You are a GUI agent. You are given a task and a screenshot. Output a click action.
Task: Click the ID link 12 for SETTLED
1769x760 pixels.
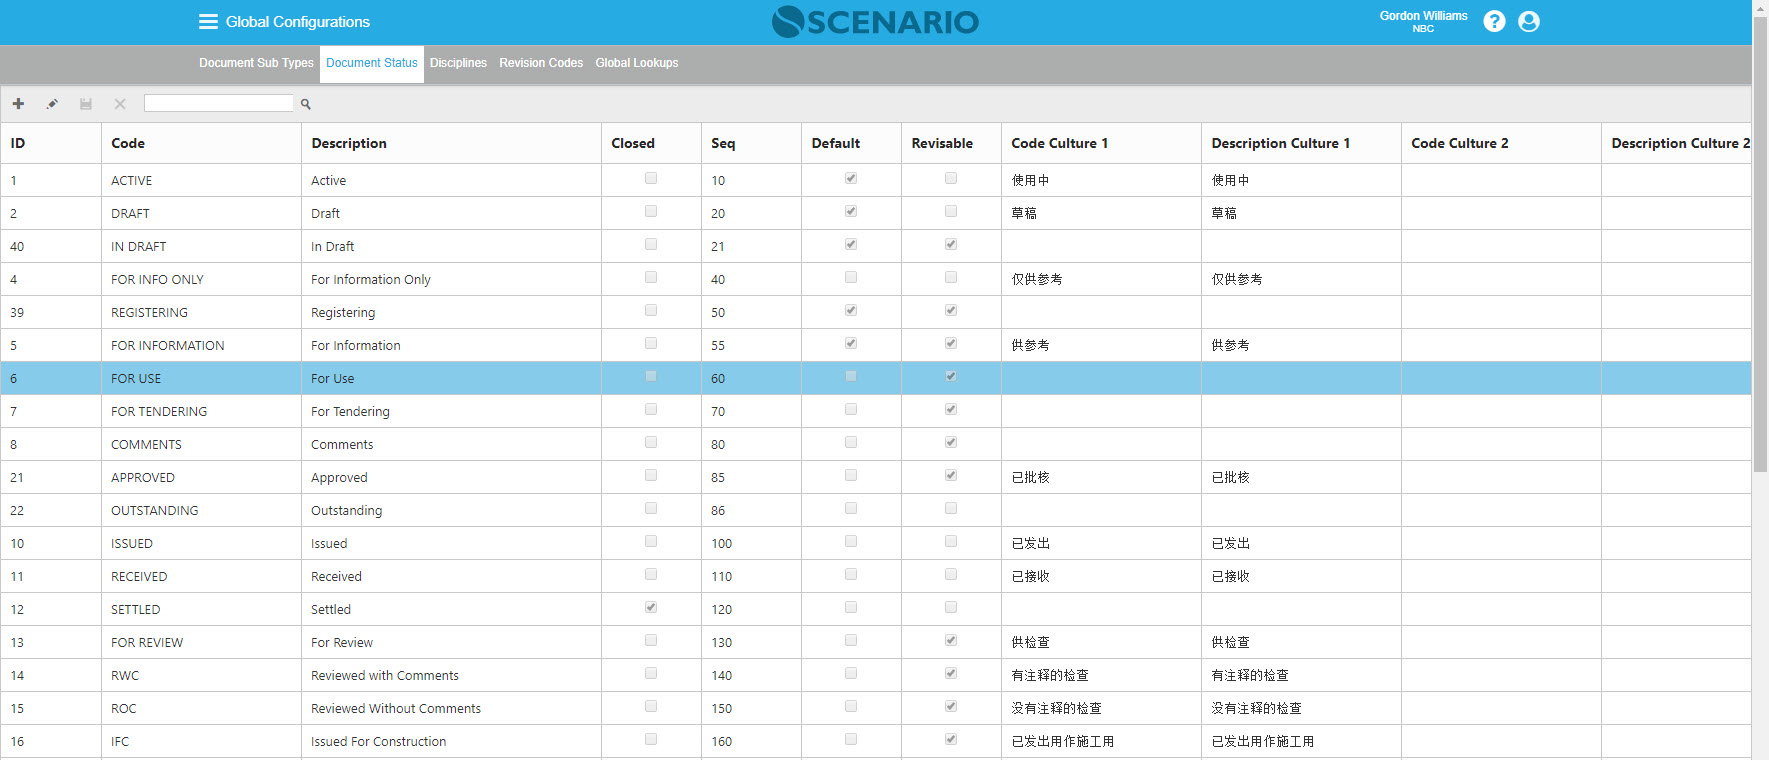tap(17, 610)
